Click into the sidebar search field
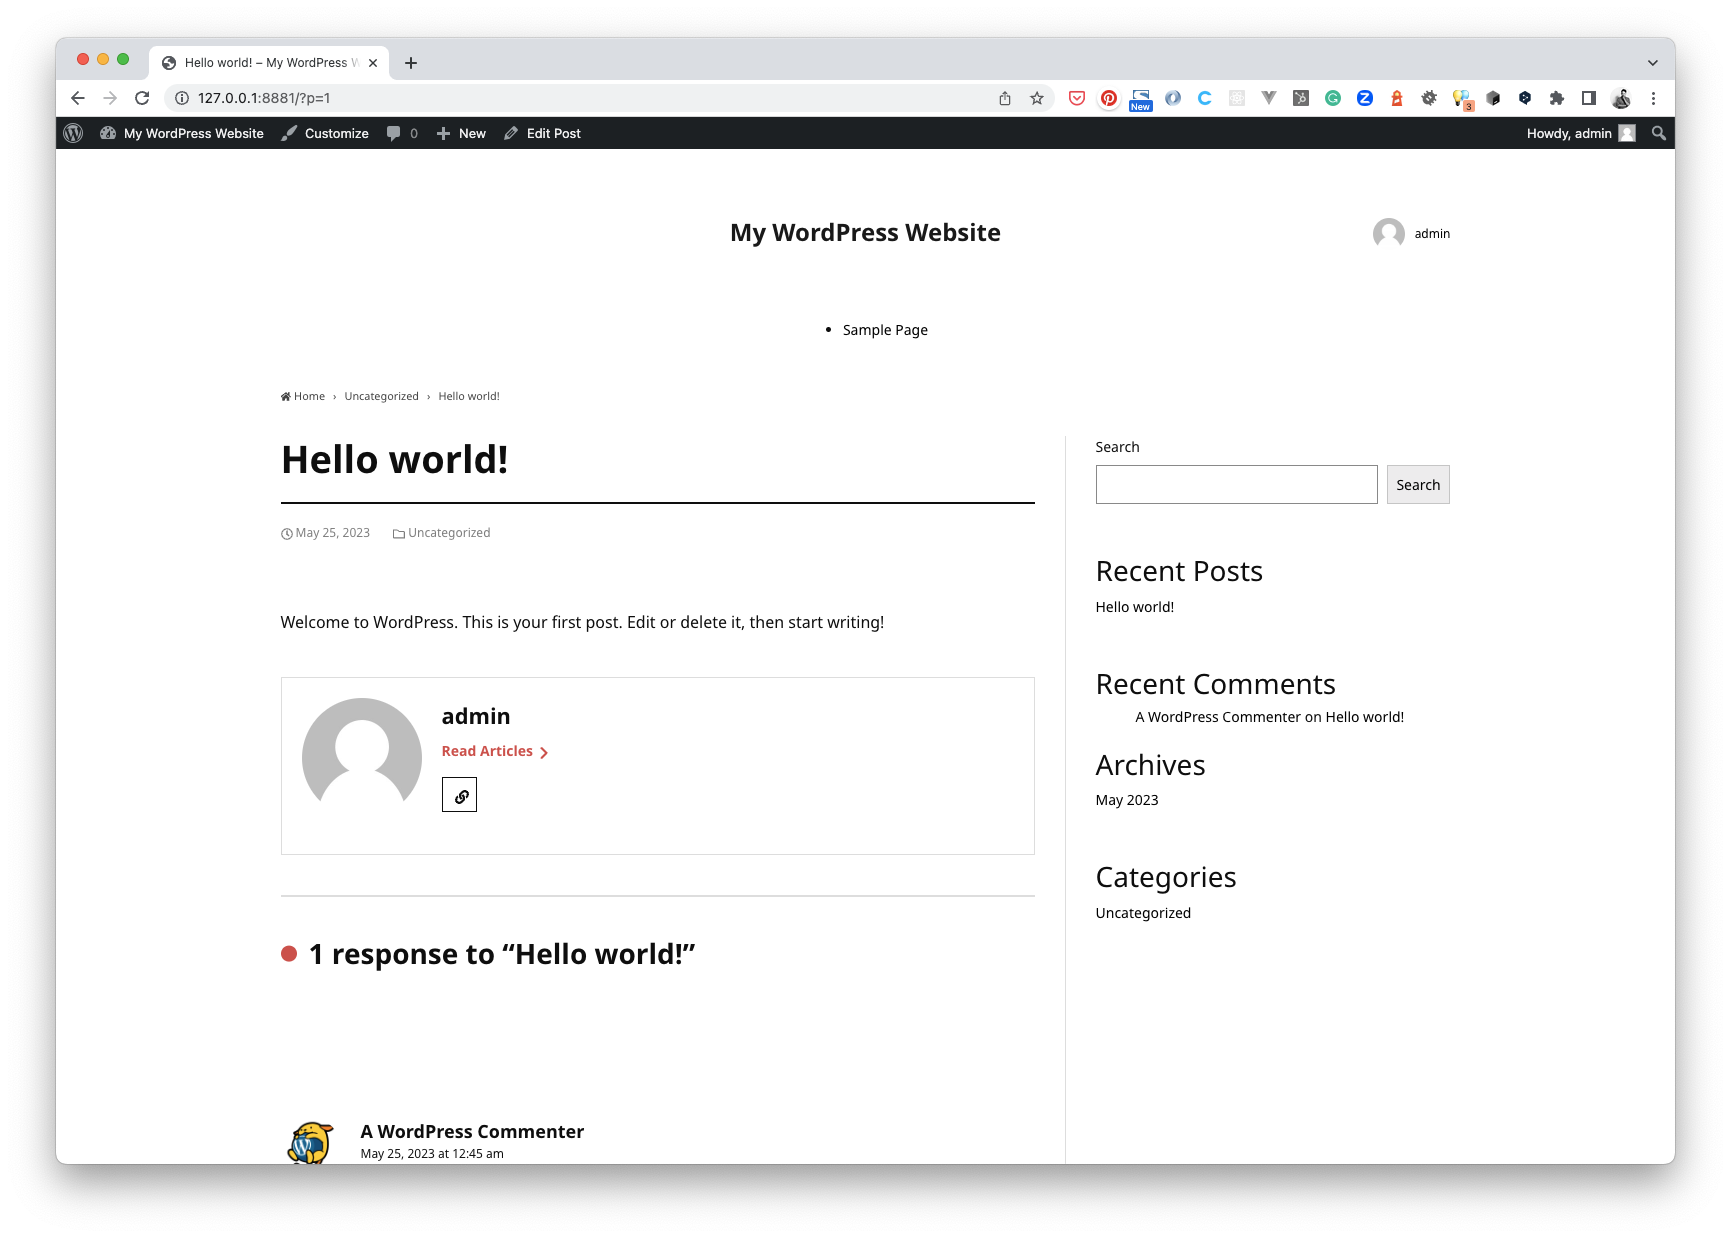The image size is (1731, 1238). coord(1236,485)
